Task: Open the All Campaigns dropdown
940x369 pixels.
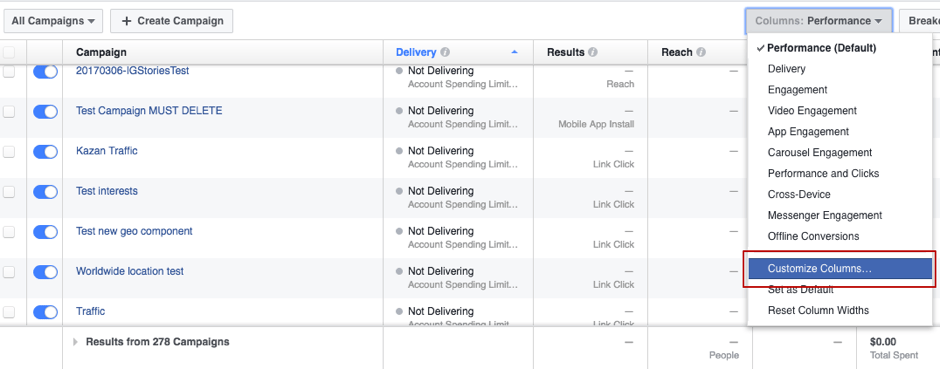Action: pyautogui.click(x=53, y=21)
